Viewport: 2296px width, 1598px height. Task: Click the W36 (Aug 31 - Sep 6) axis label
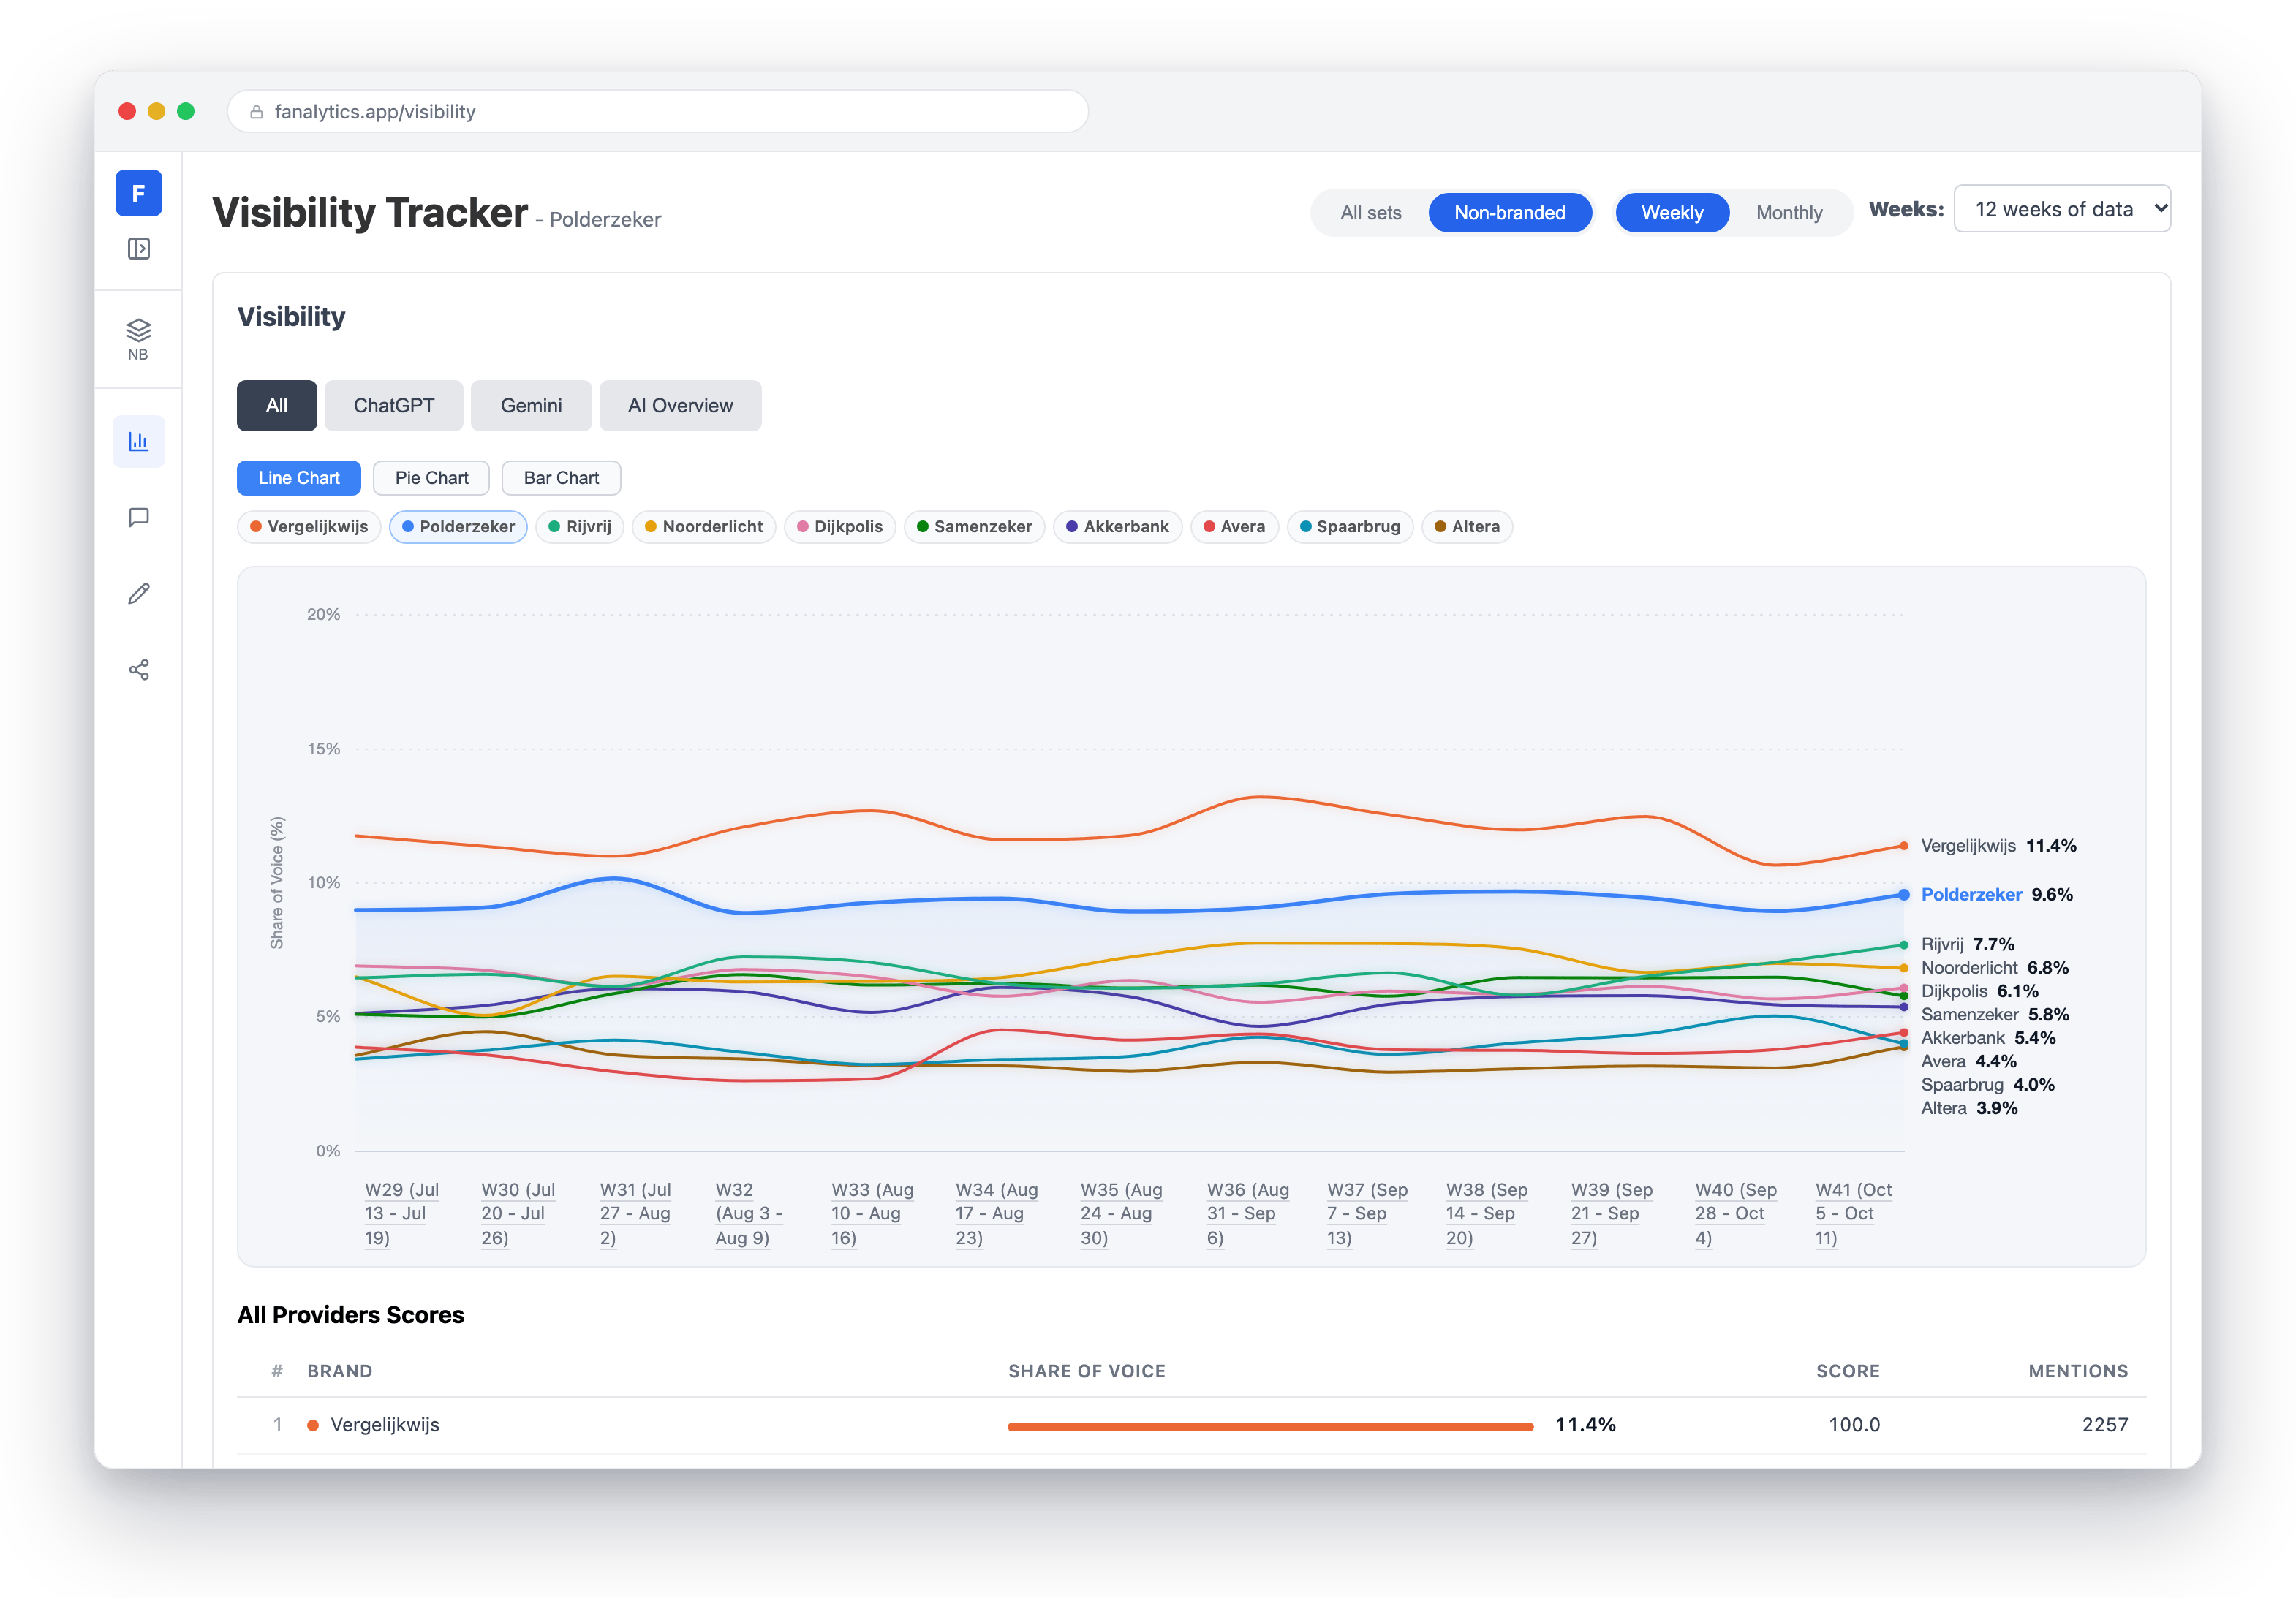pyautogui.click(x=1248, y=1214)
